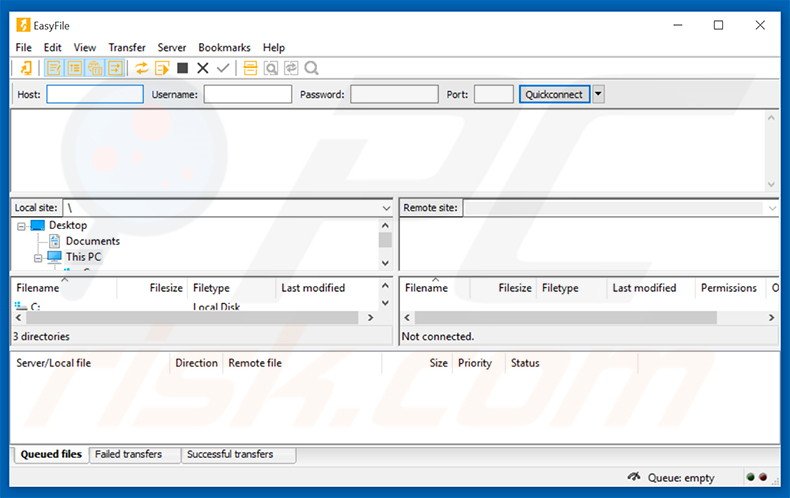
Task: Click message log scroll up arrow
Action: (771, 117)
